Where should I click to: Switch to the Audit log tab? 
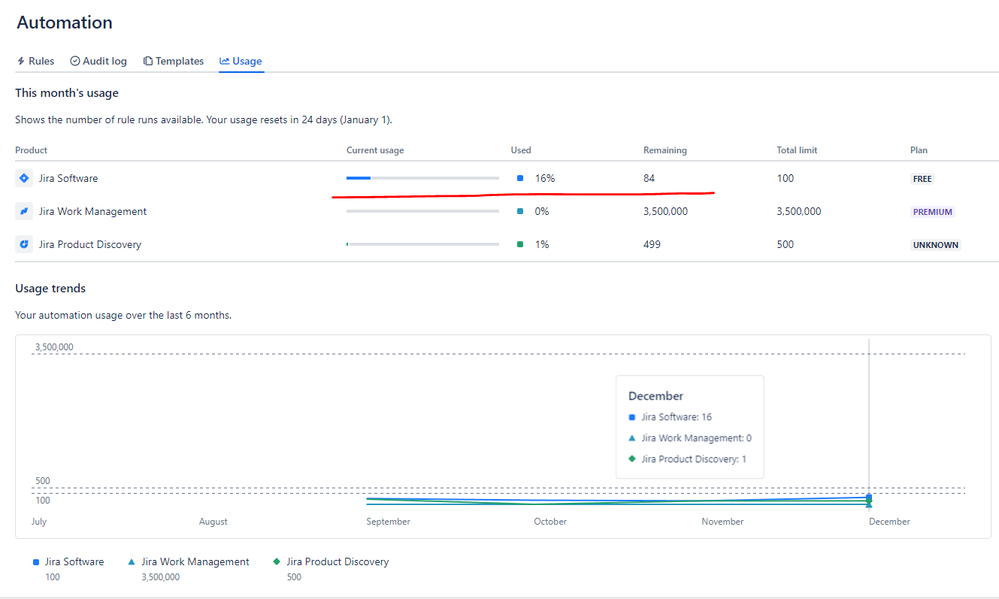(x=98, y=61)
